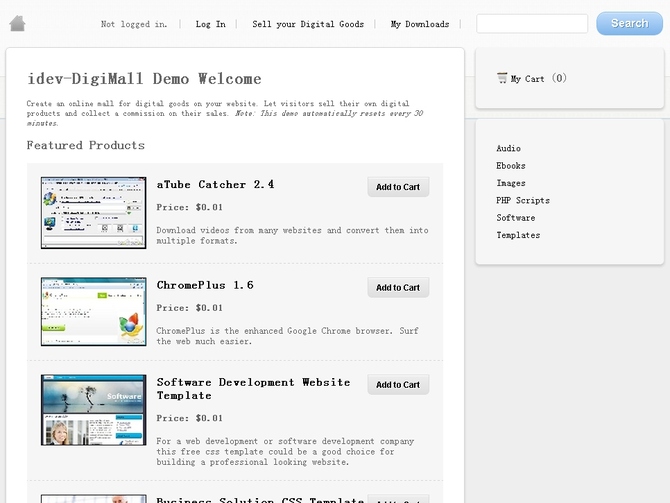Click the aTube Catcher screenshot thumbnail
Image resolution: width=670 pixels, height=503 pixels.
pyautogui.click(x=94, y=212)
